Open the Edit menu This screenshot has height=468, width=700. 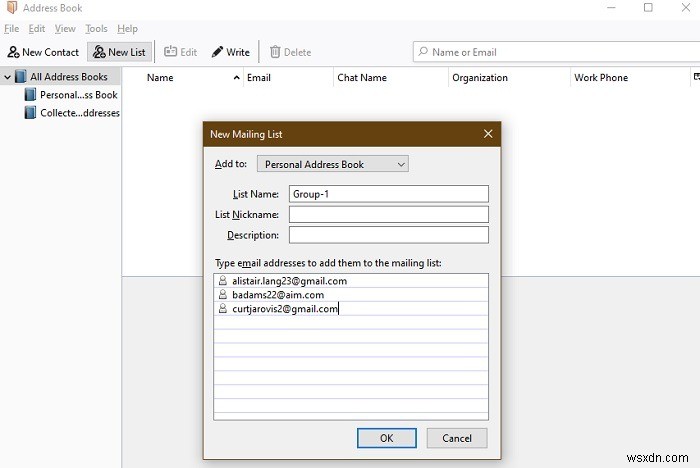[x=37, y=29]
